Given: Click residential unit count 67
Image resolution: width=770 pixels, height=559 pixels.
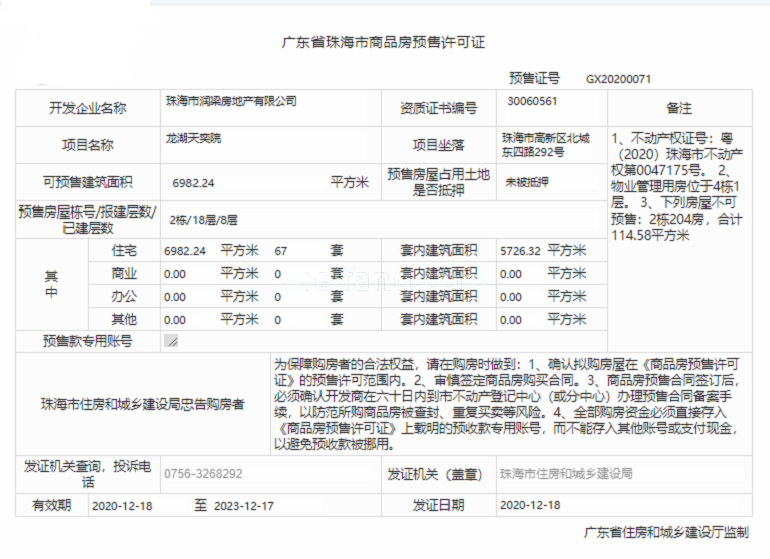Looking at the screenshot, I should [280, 251].
